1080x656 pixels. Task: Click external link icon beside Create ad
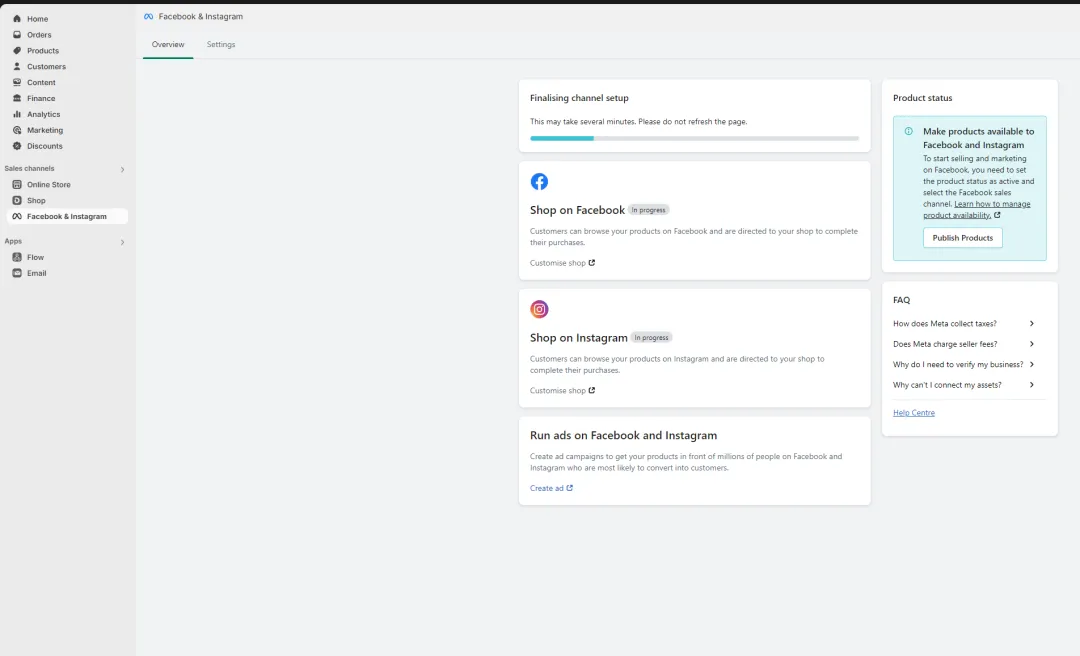pyautogui.click(x=570, y=488)
